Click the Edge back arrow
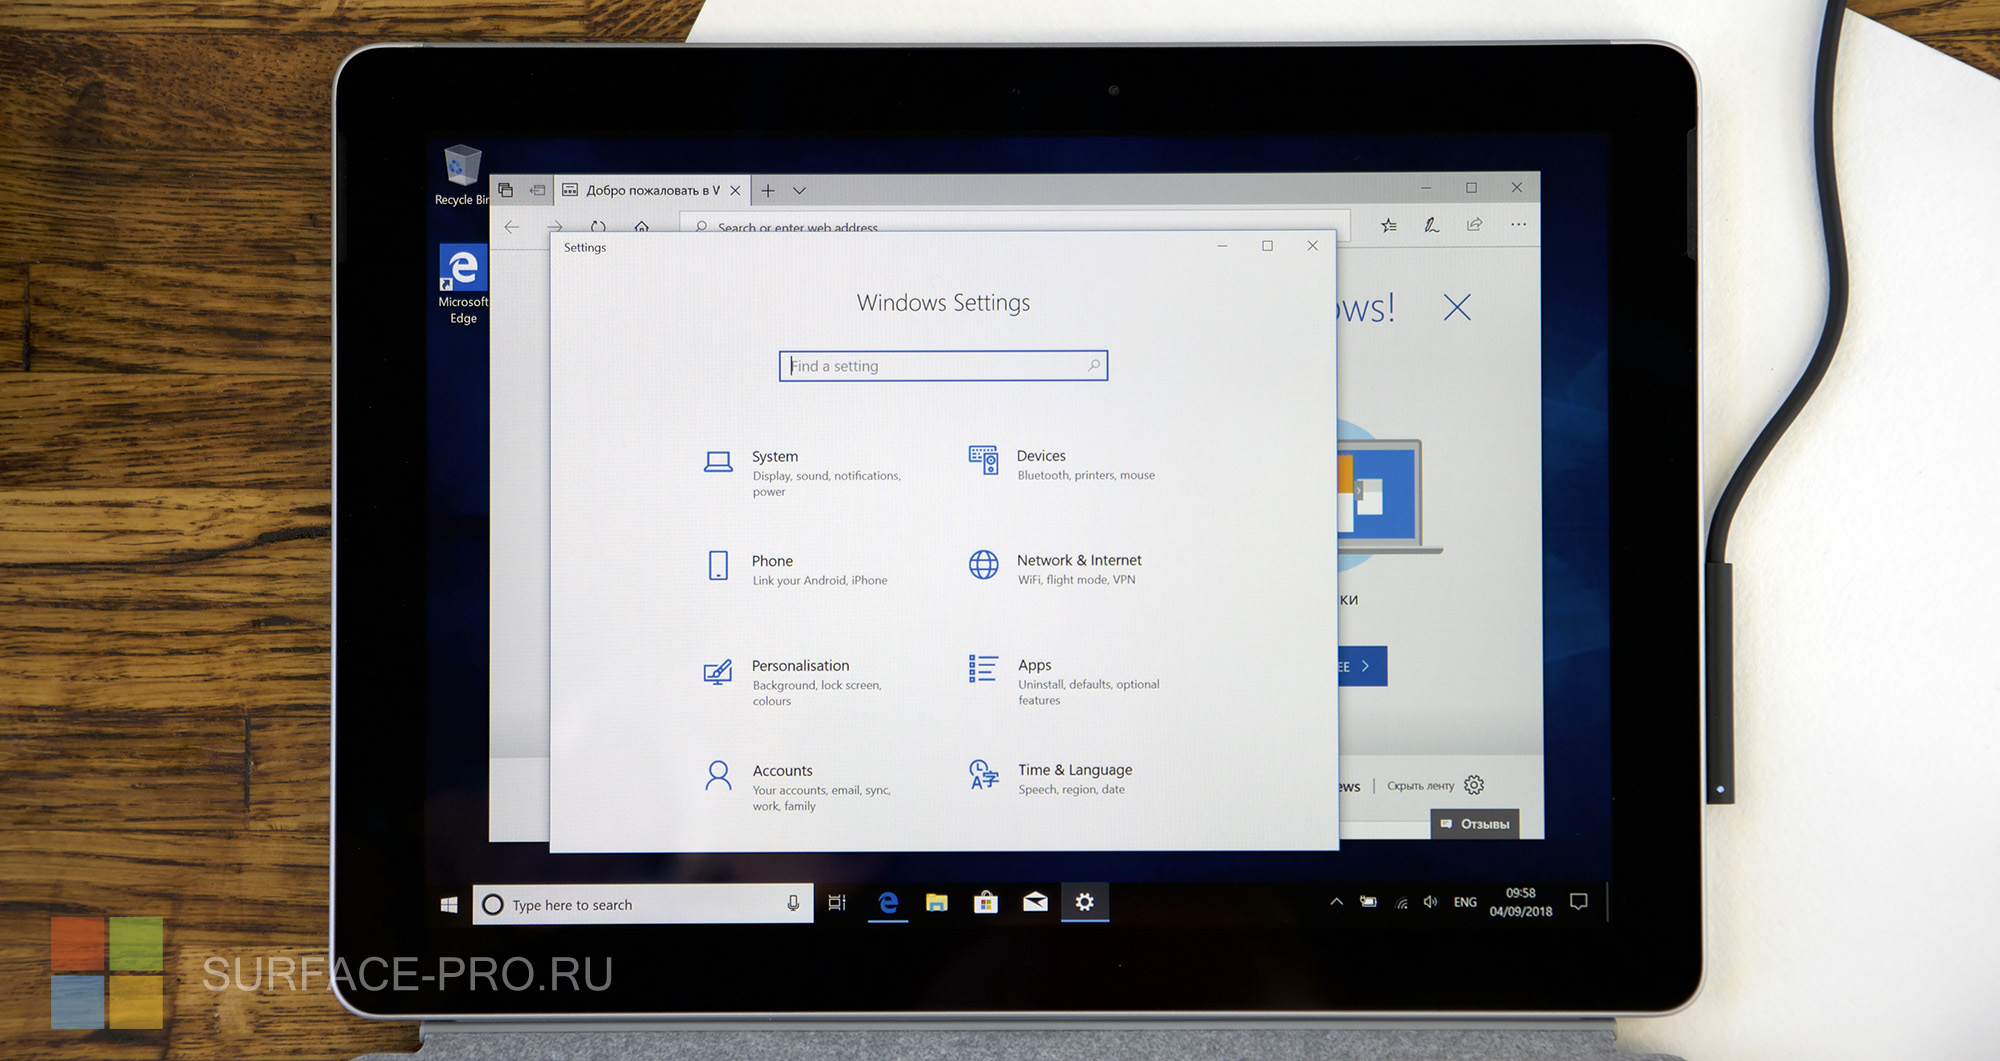This screenshot has width=2000, height=1061. point(512,226)
